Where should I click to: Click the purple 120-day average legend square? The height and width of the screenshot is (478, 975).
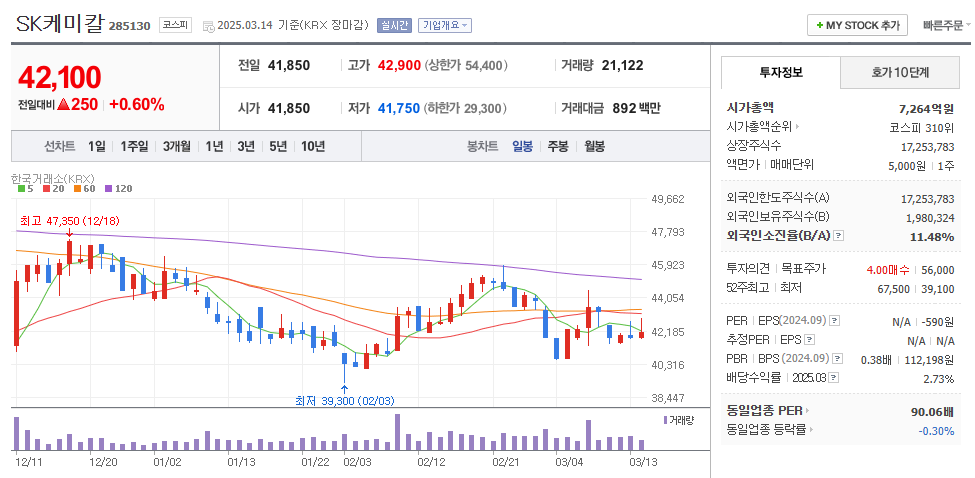point(108,188)
